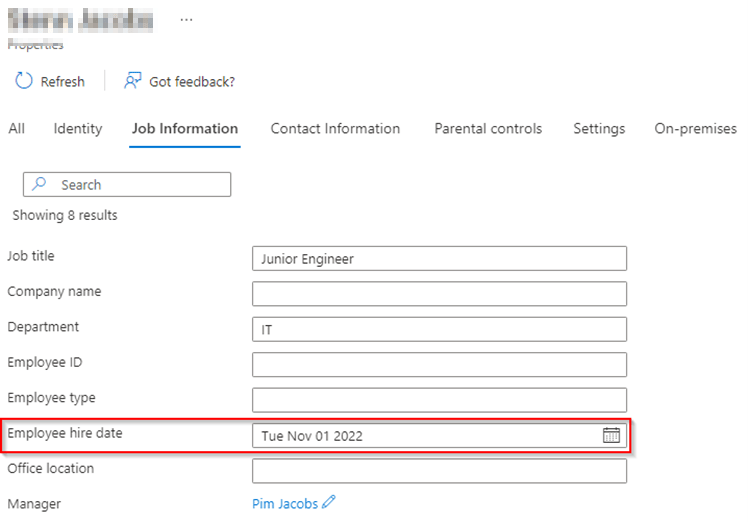Select the Job Information tab

coord(185,129)
